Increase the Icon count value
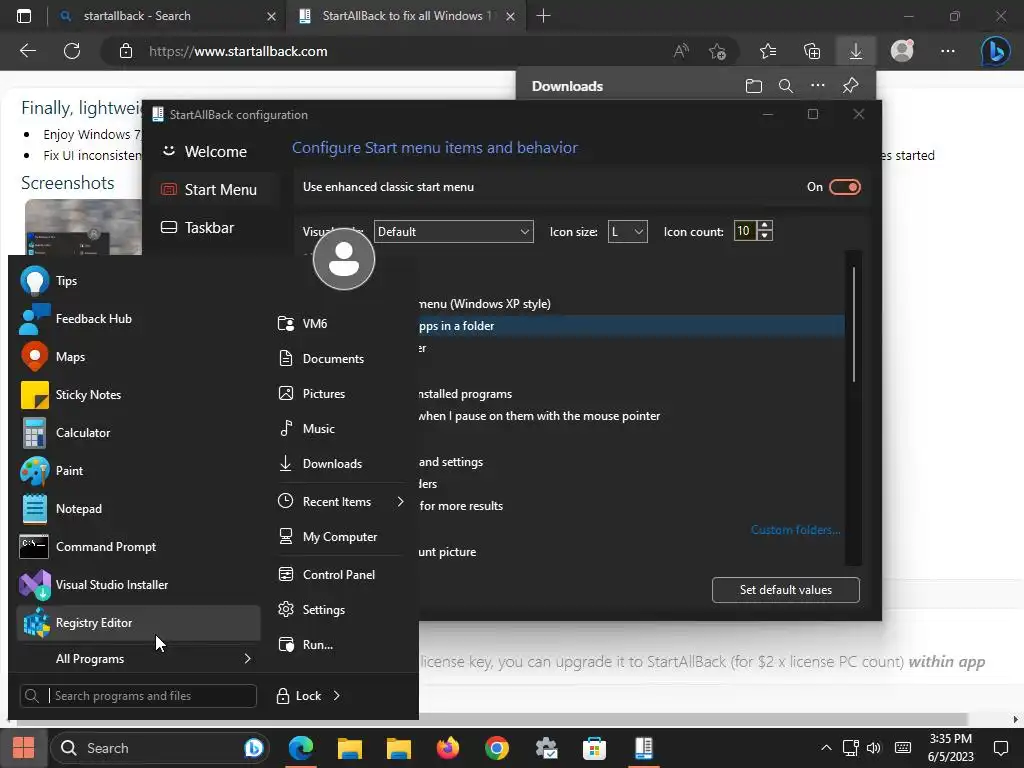Image resolution: width=1024 pixels, height=768 pixels. point(765,225)
